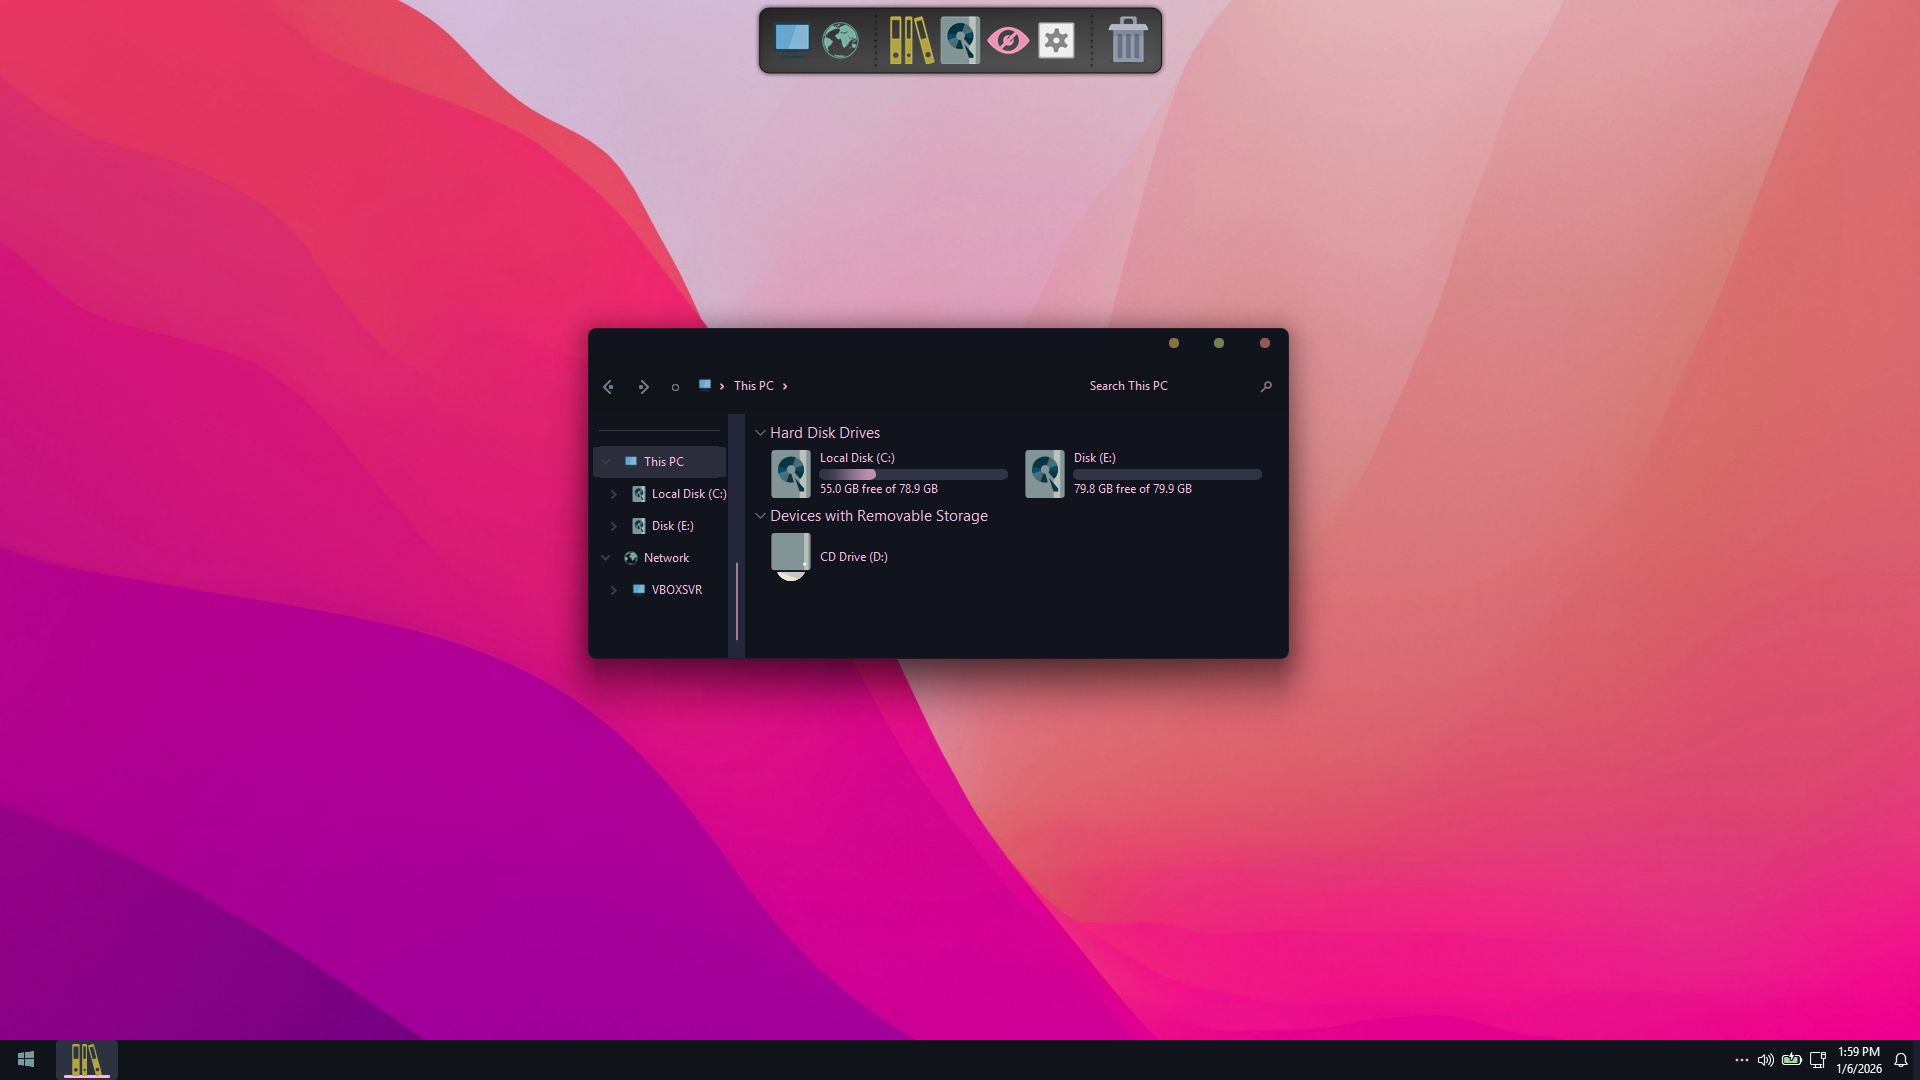This screenshot has height=1080, width=1920.
Task: Toggle the pink crossed-eye hidden files icon
Action: [x=1008, y=40]
